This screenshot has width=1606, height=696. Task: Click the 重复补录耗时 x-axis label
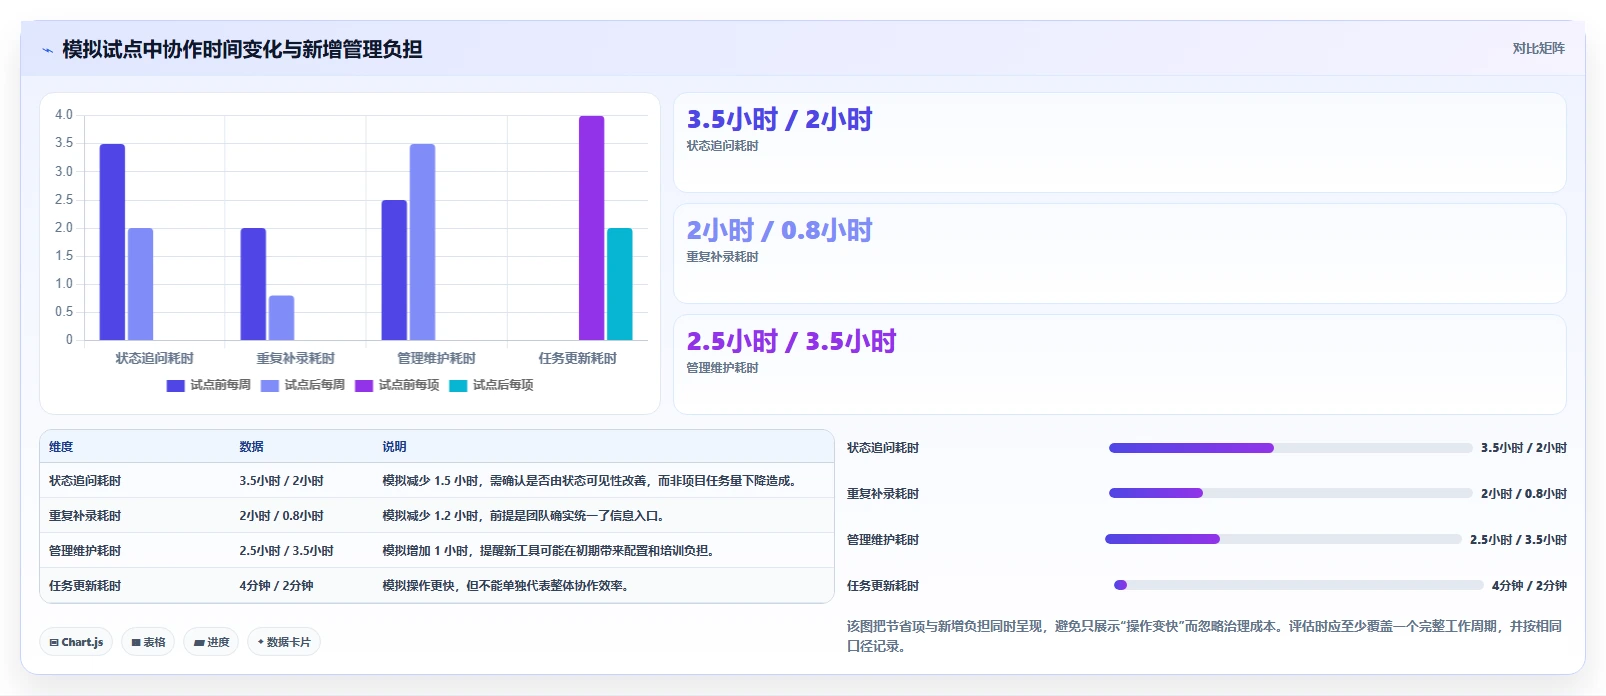tap(295, 358)
